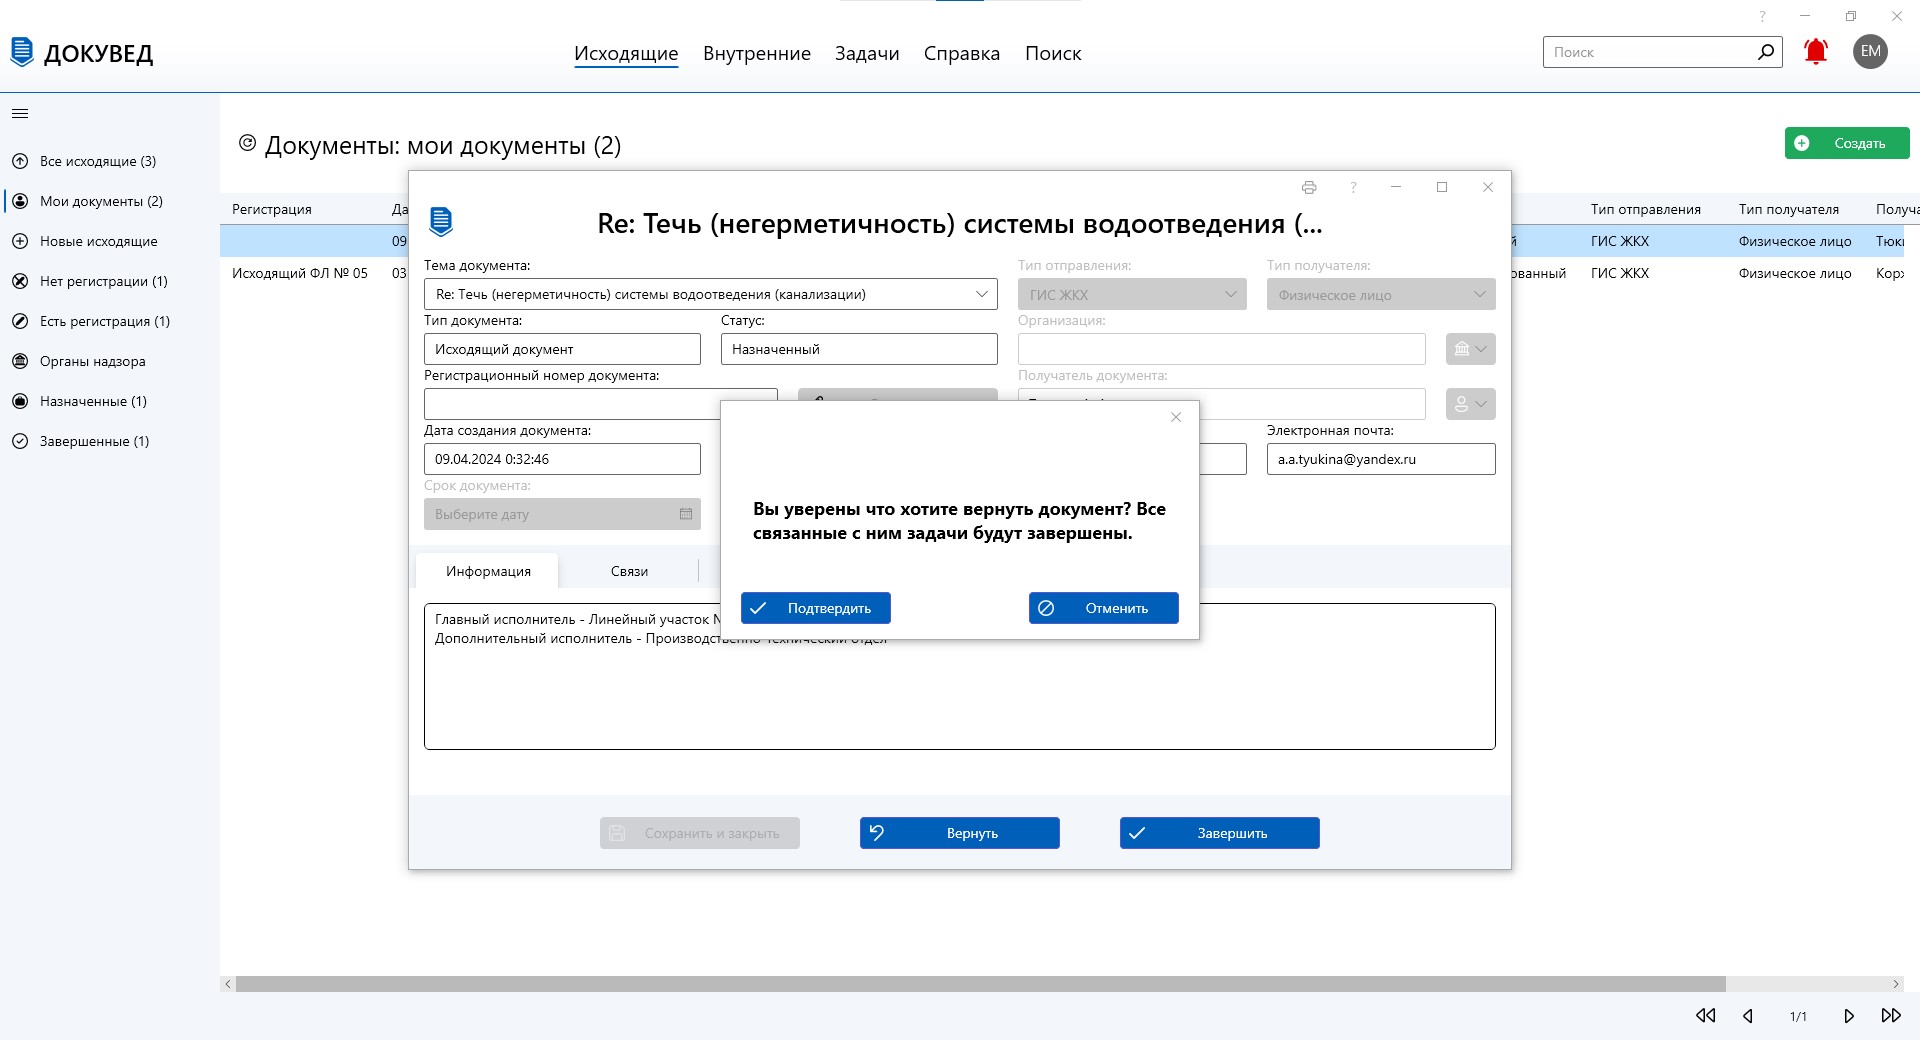1920x1040 pixels.
Task: Switch to the Информация tab
Action: coord(488,571)
